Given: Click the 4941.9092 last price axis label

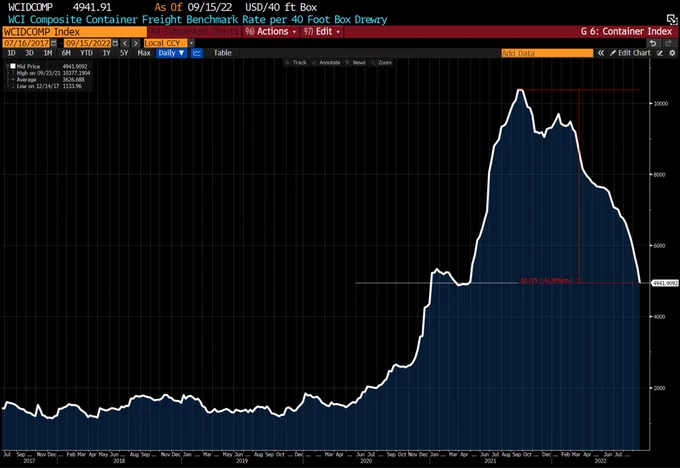Looking at the screenshot, I should (x=665, y=283).
